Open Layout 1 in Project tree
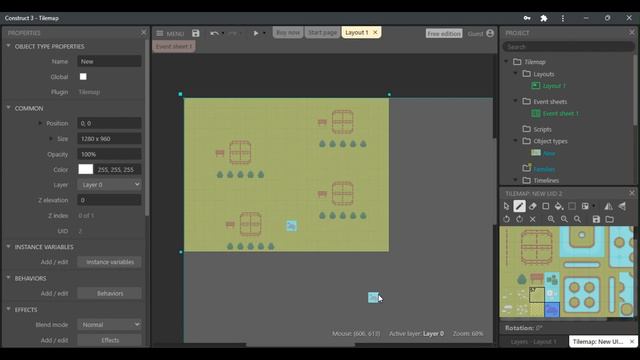 coord(554,86)
